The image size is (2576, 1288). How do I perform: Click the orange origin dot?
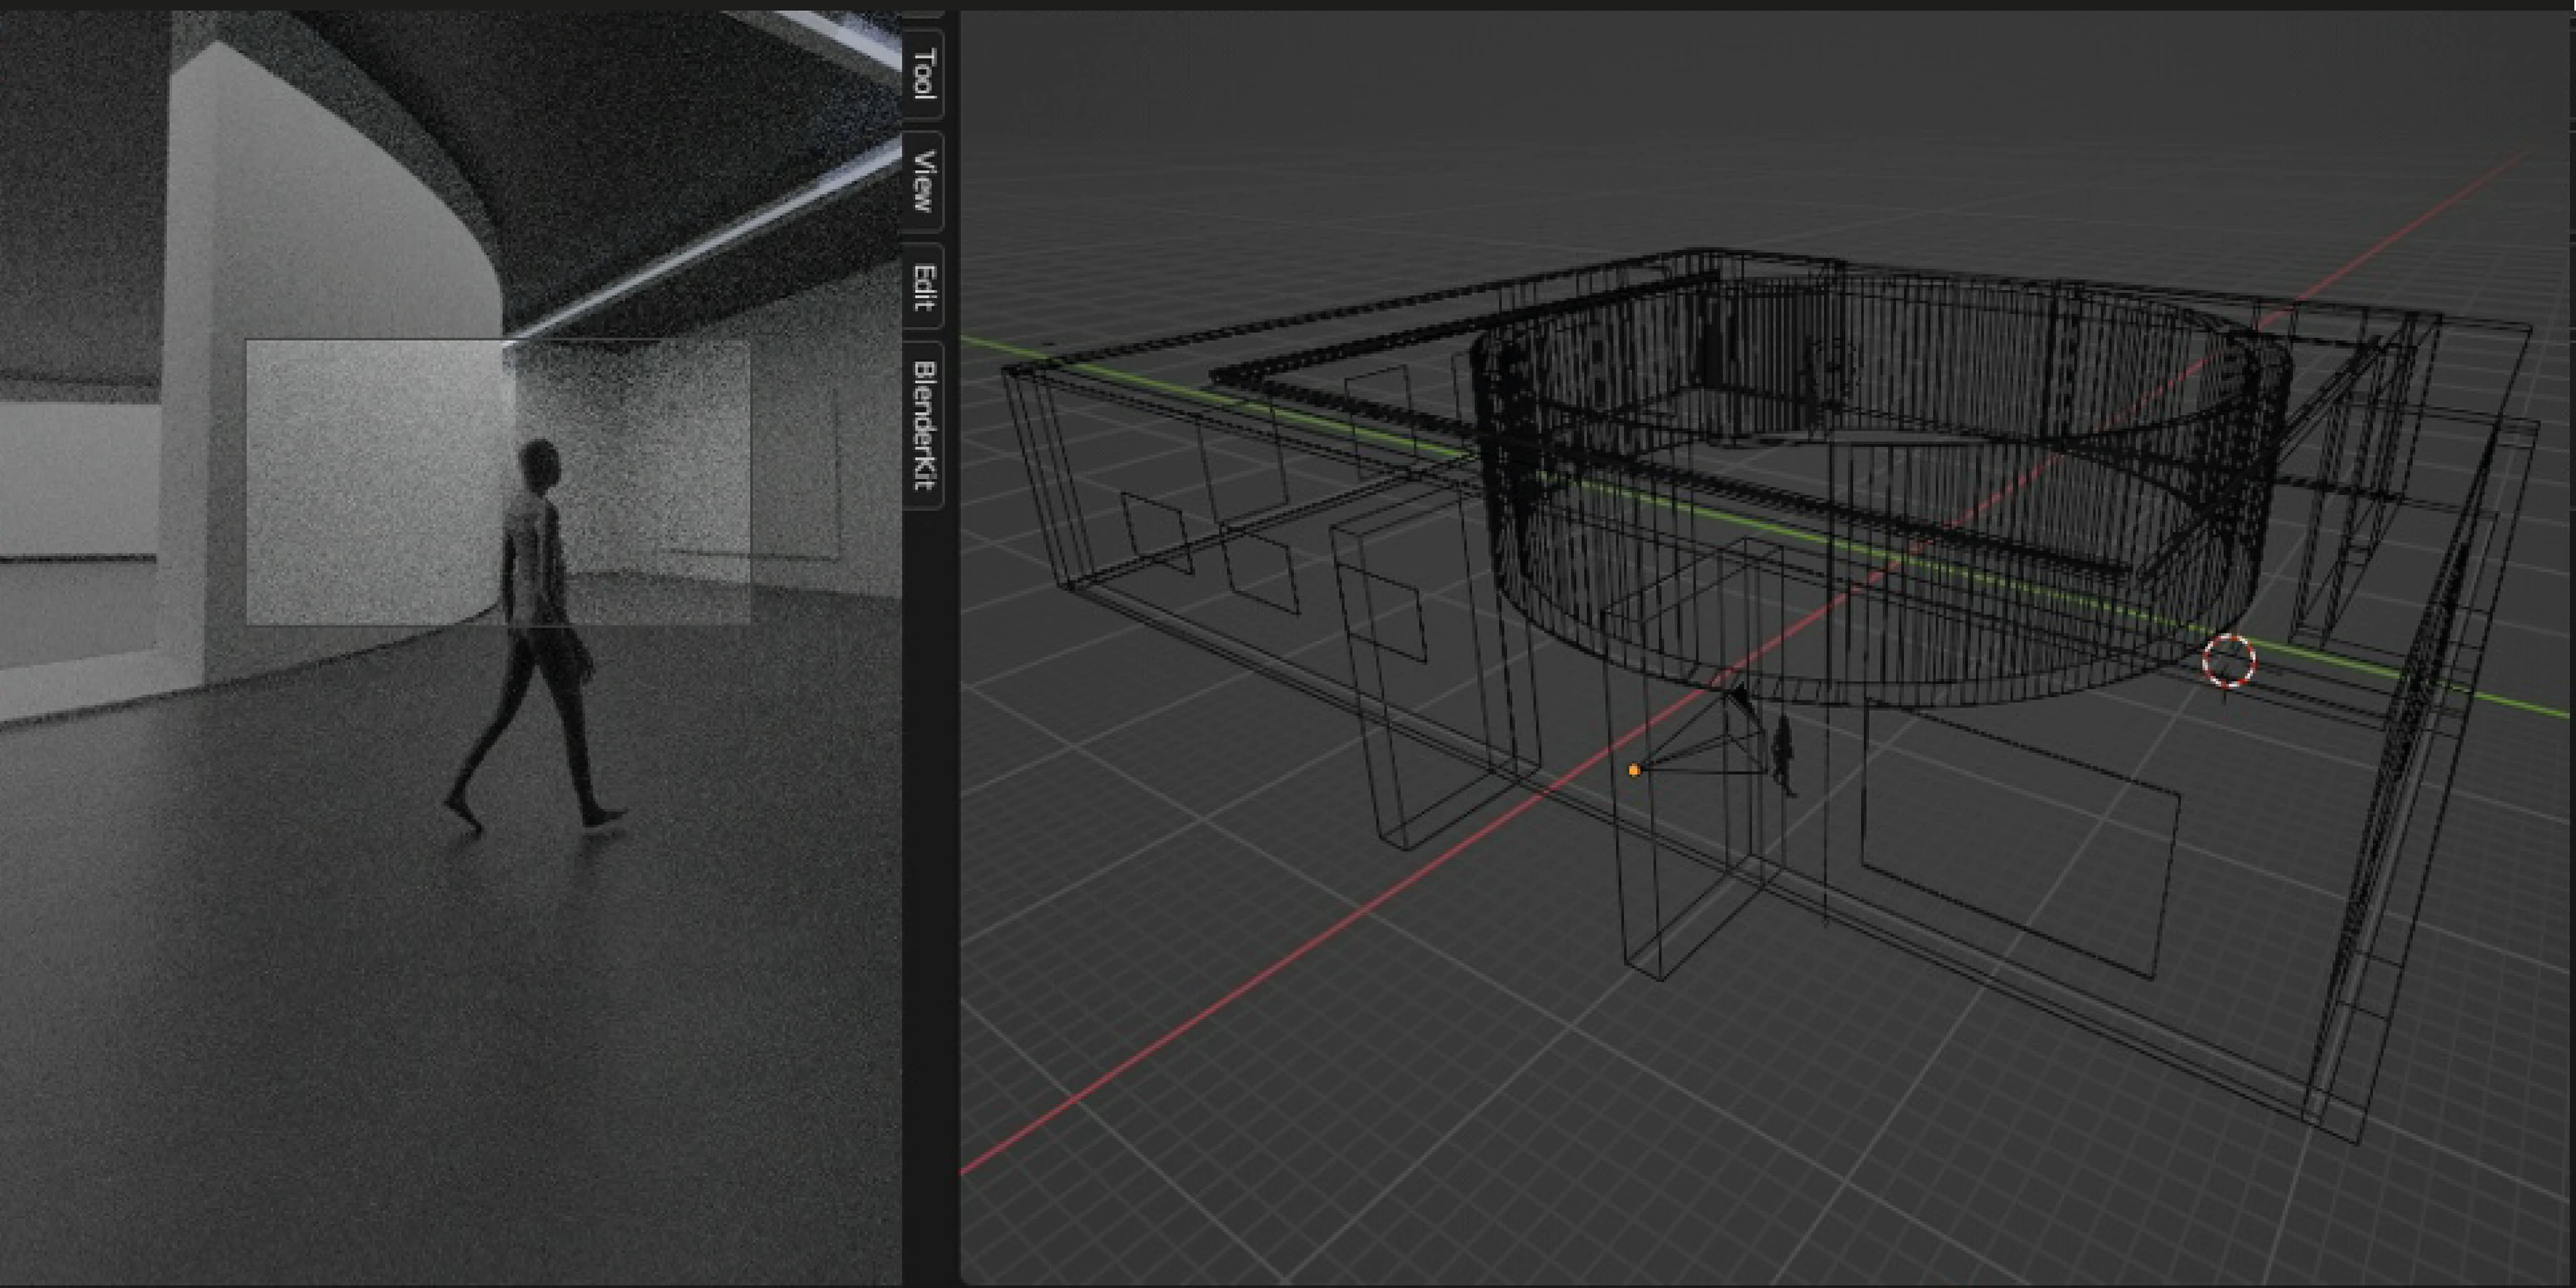[1634, 770]
